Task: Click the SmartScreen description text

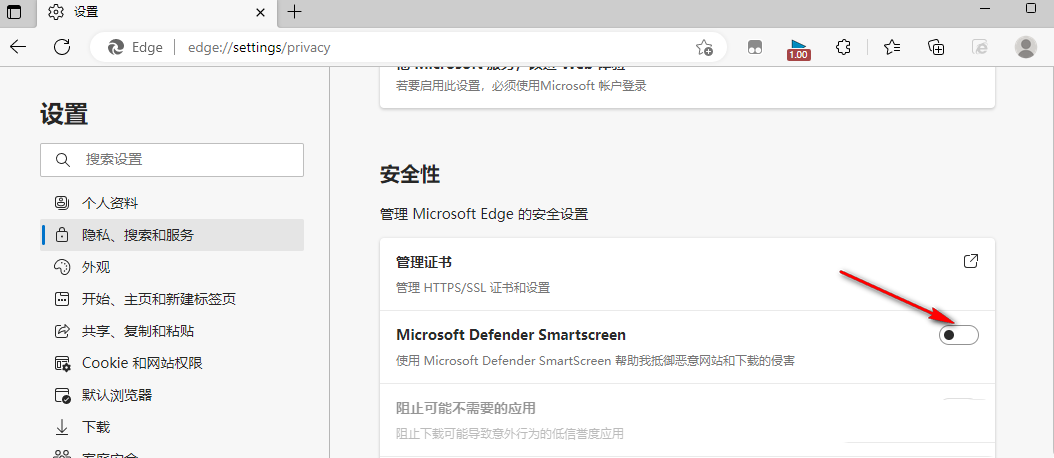Action: point(596,361)
